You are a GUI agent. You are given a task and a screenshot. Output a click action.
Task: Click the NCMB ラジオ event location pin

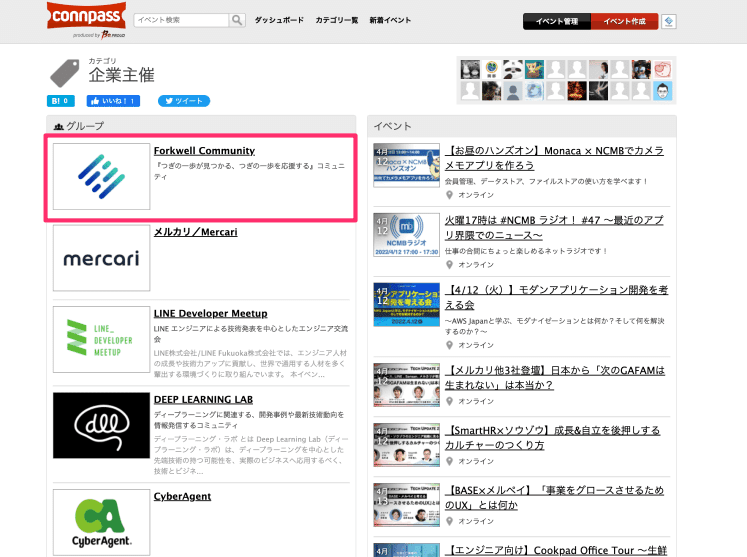coord(449,264)
